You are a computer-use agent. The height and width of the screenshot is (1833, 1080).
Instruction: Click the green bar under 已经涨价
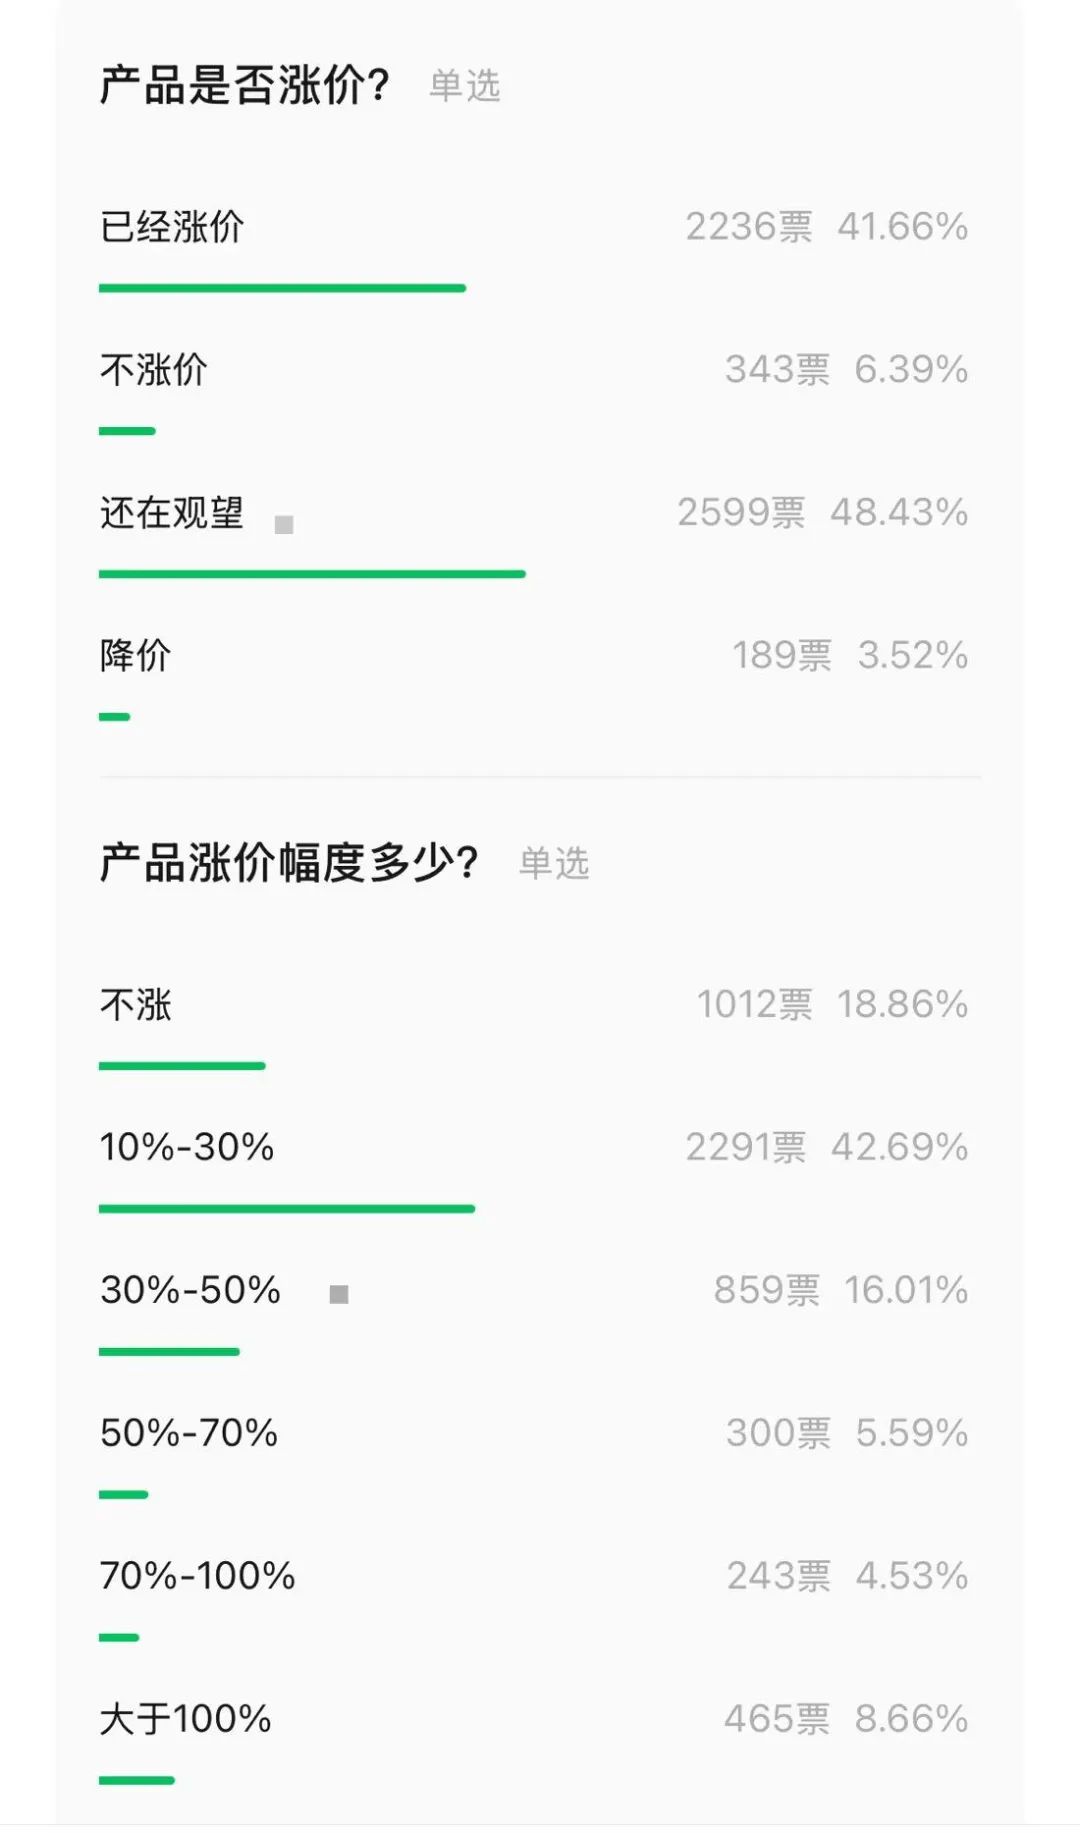282,288
